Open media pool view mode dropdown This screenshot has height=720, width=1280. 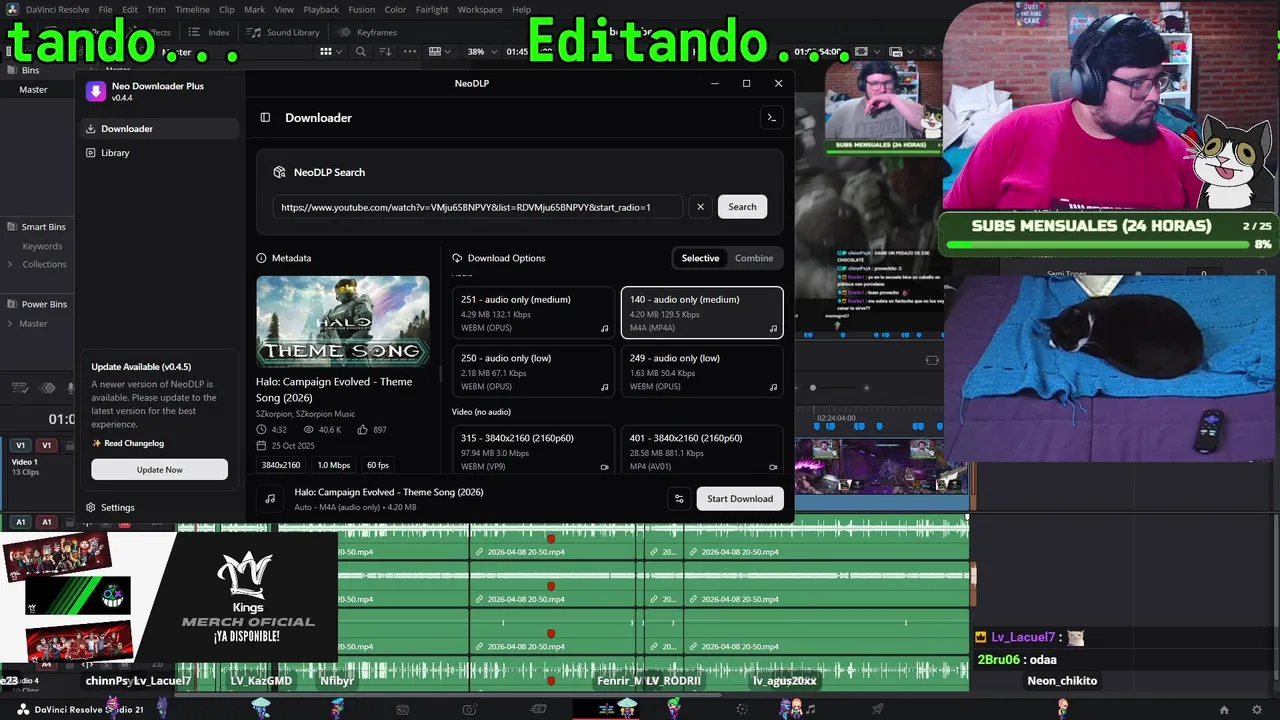click(x=334, y=52)
